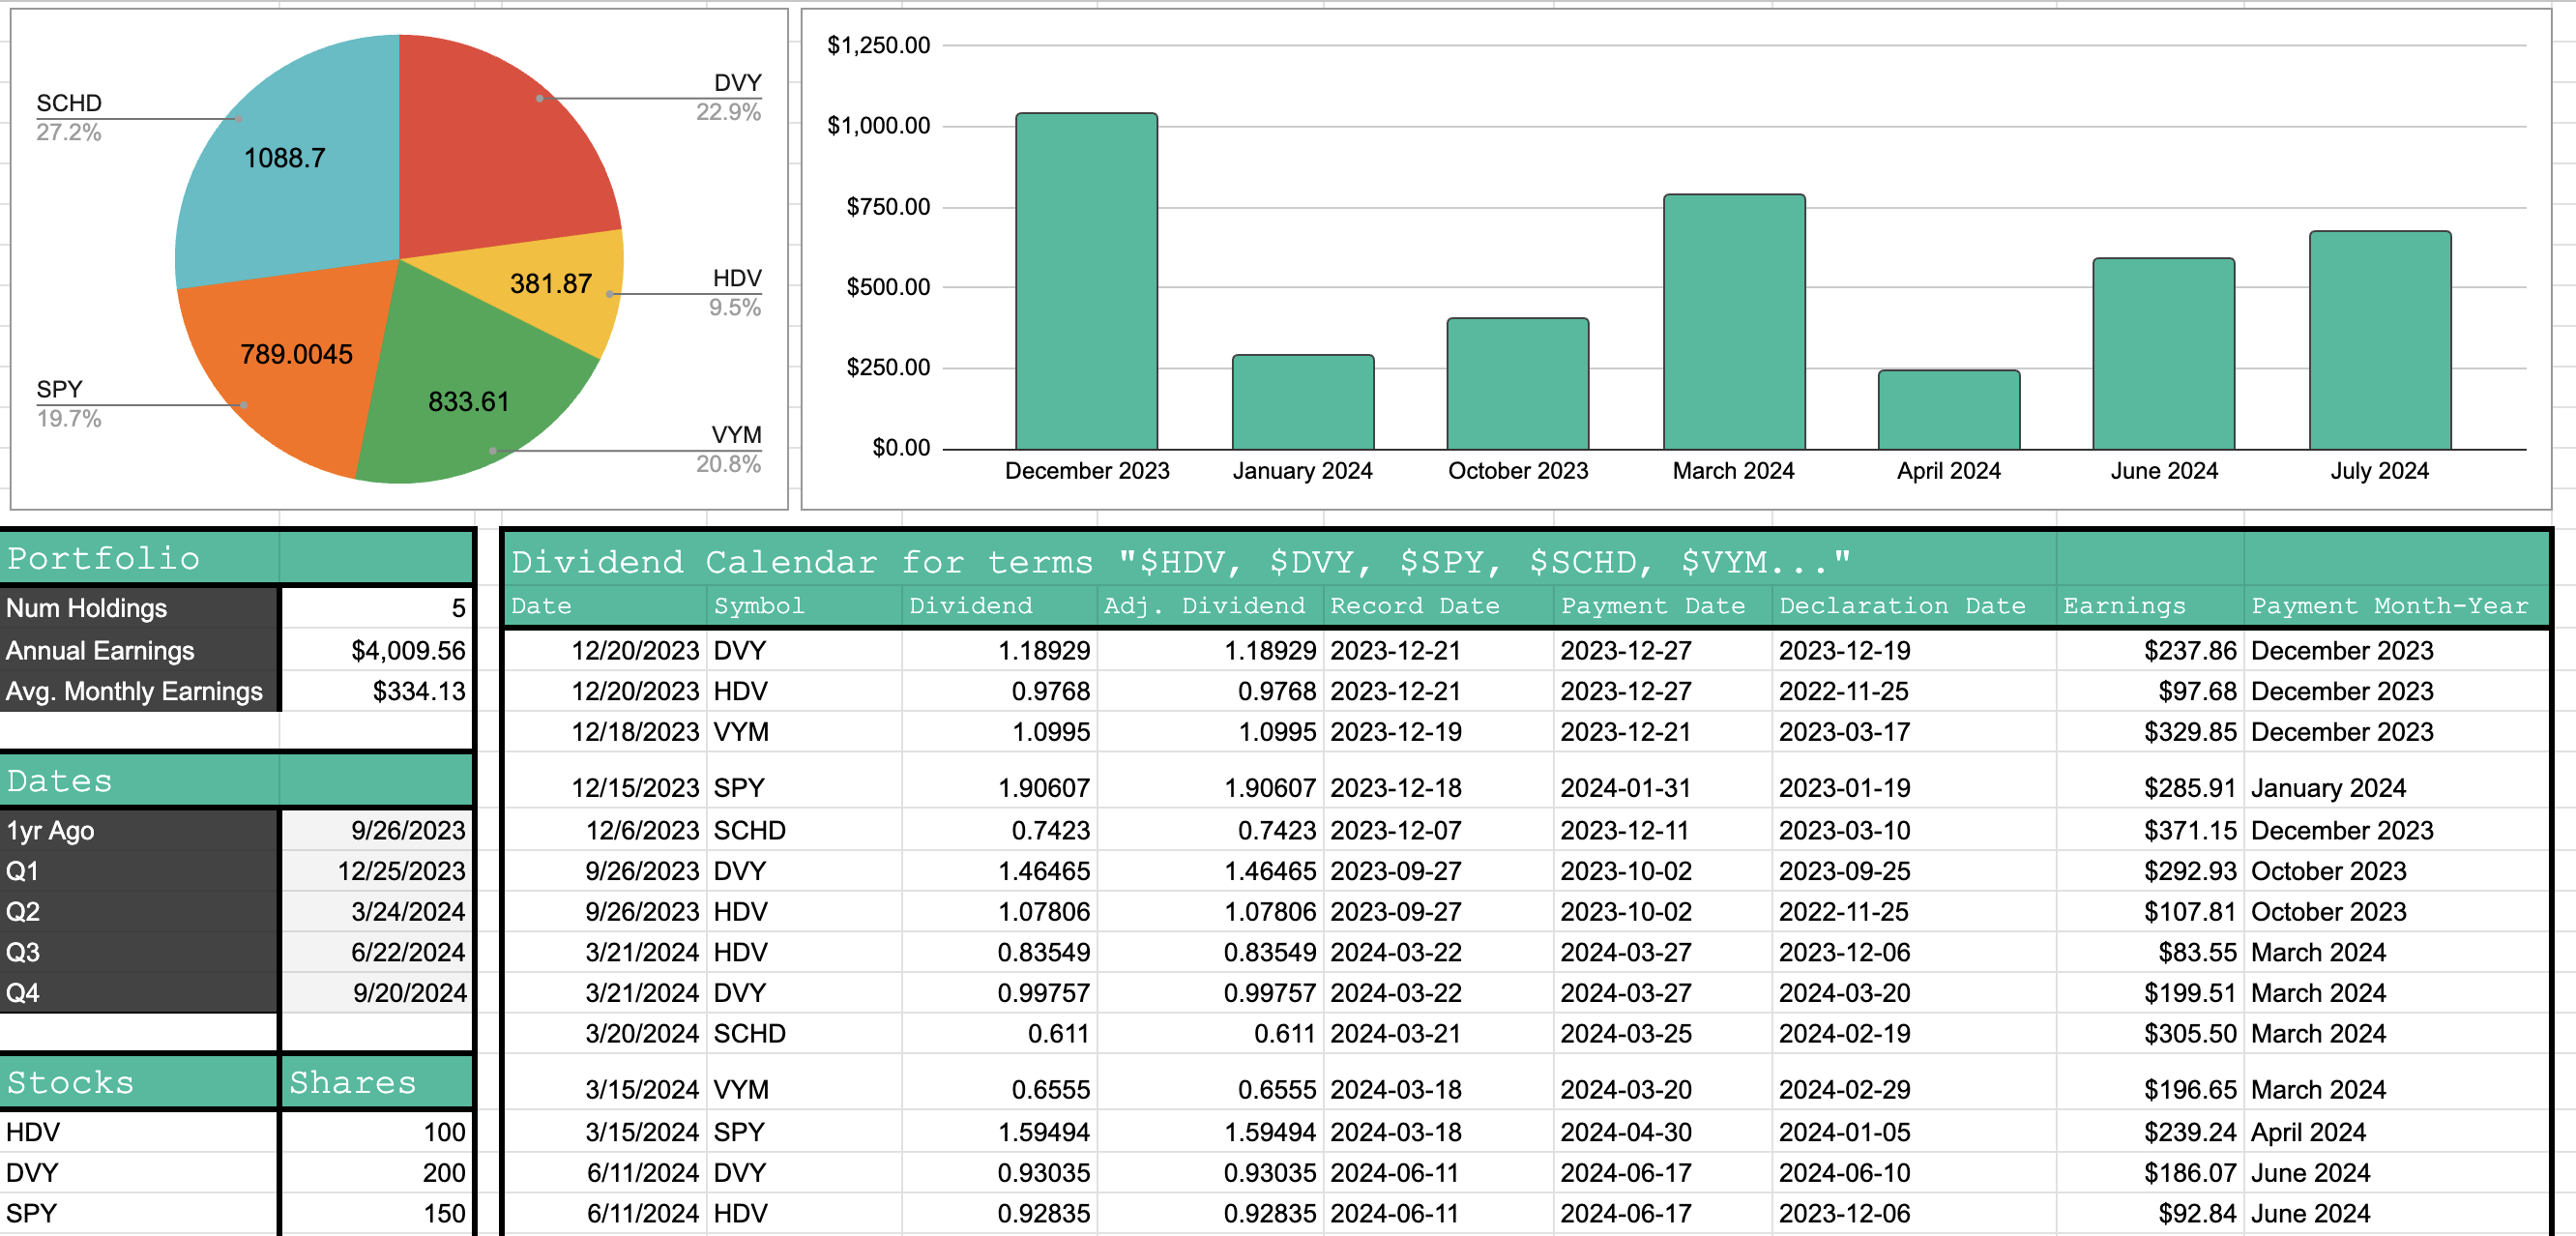Click the April 2024 payment month cell
Viewport: 2576px width, 1236px height.
click(2396, 1132)
